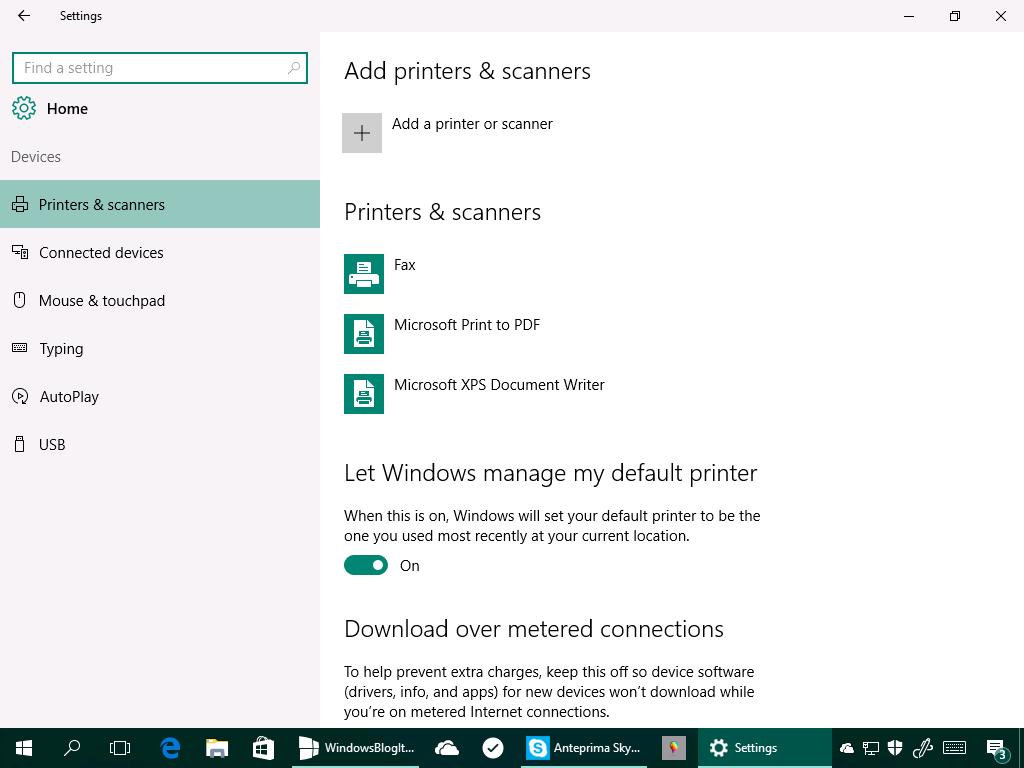This screenshot has width=1024, height=768.
Task: Select Printers & scanners in the sidebar
Action: pos(160,204)
